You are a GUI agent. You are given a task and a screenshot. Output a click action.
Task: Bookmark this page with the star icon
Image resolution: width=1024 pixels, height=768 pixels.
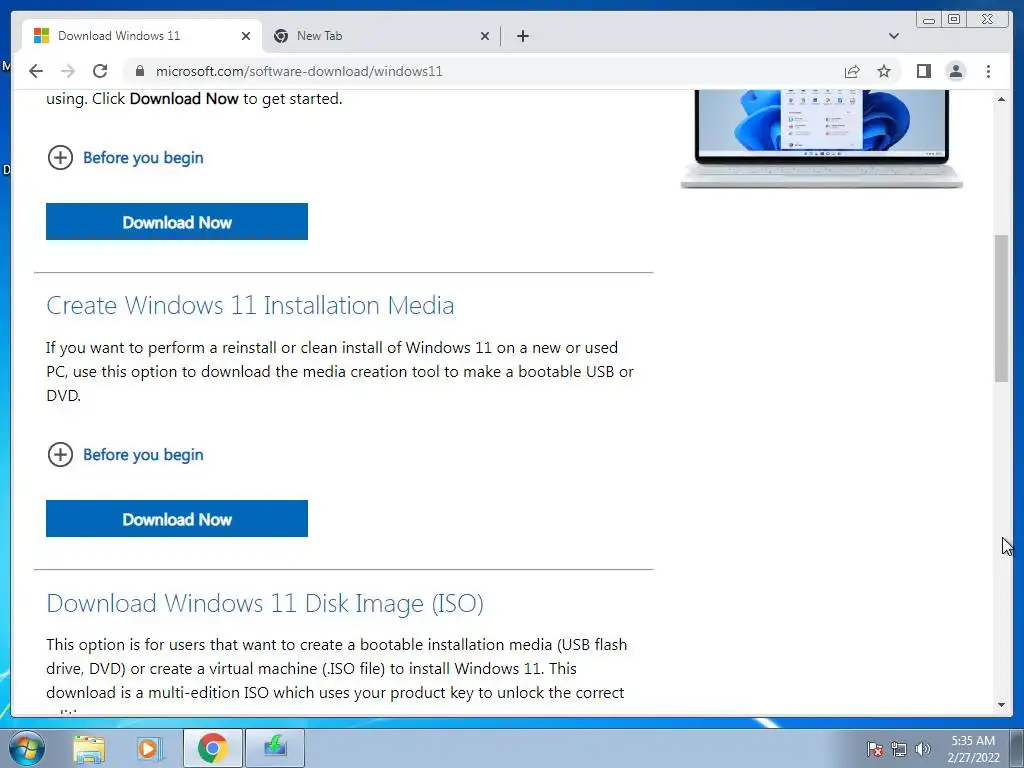click(x=884, y=71)
